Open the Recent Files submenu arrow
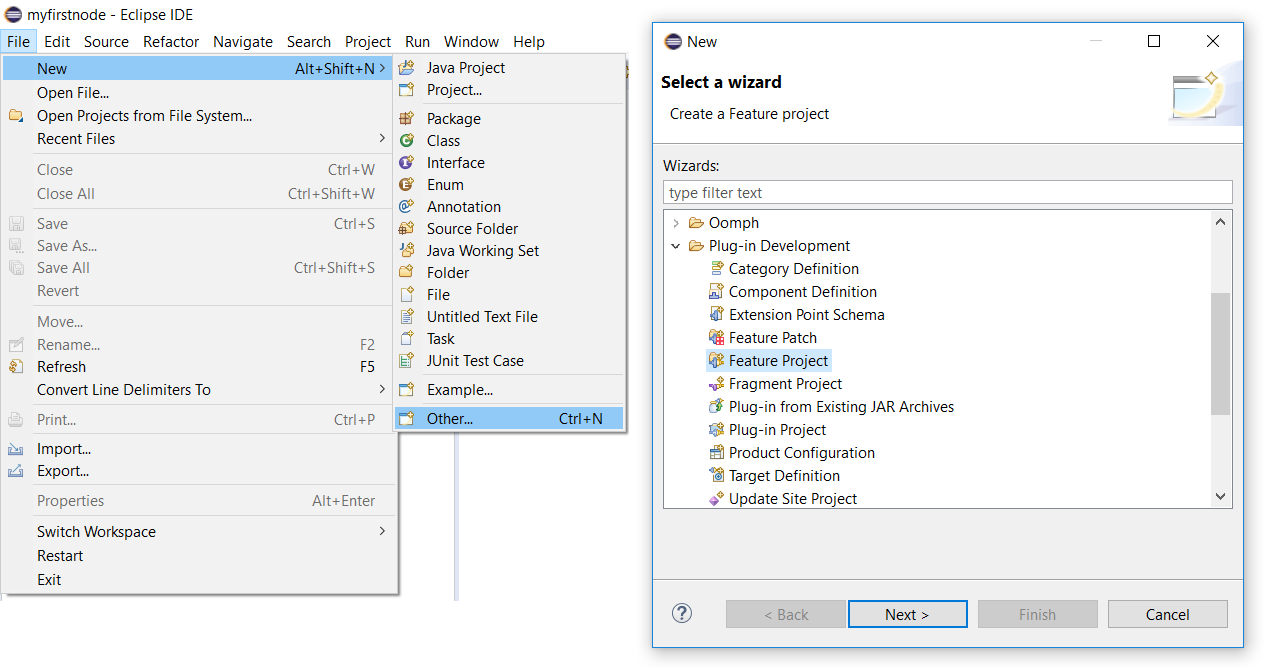The height and width of the screenshot is (668, 1283). 382,138
